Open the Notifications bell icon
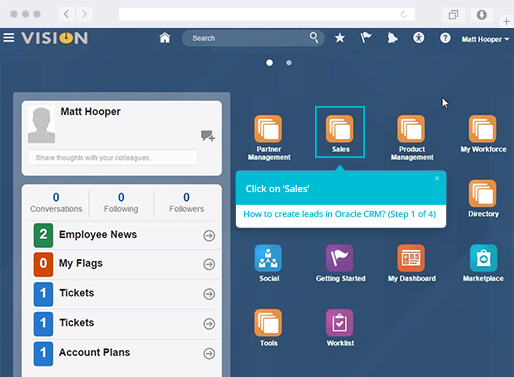This screenshot has width=514, height=377. click(x=392, y=38)
